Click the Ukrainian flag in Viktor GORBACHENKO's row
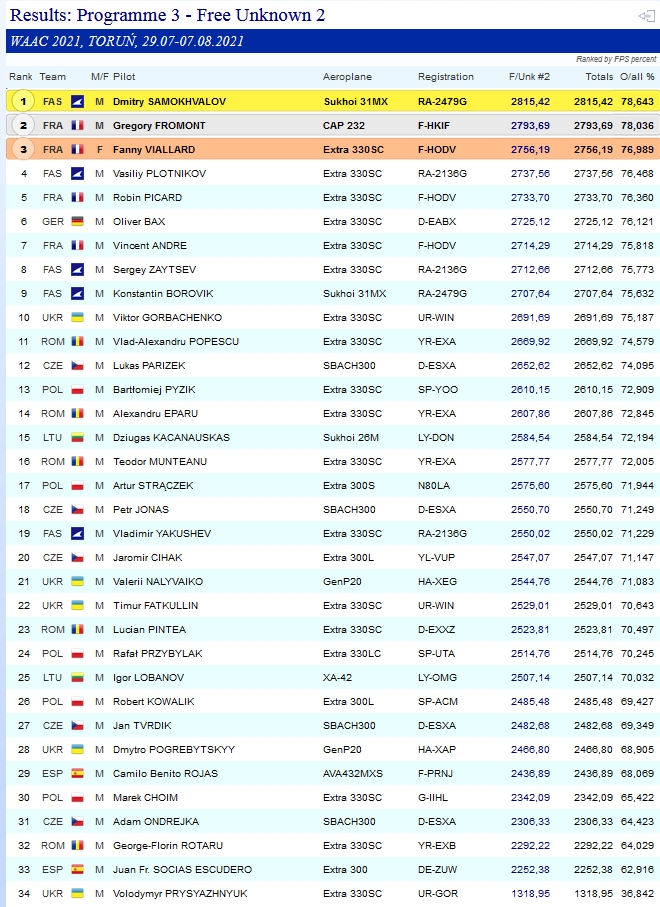This screenshot has width=660, height=907. [x=78, y=317]
